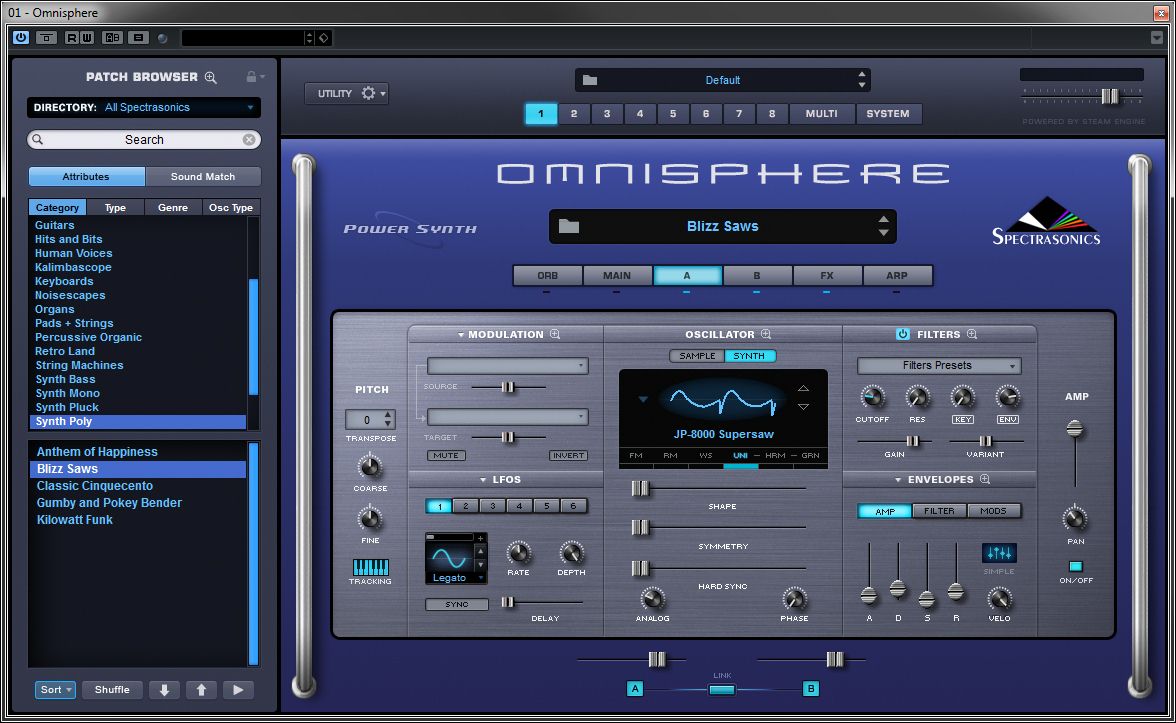
Task: Click the Envelopes zoom magnifier icon
Action: pos(986,479)
